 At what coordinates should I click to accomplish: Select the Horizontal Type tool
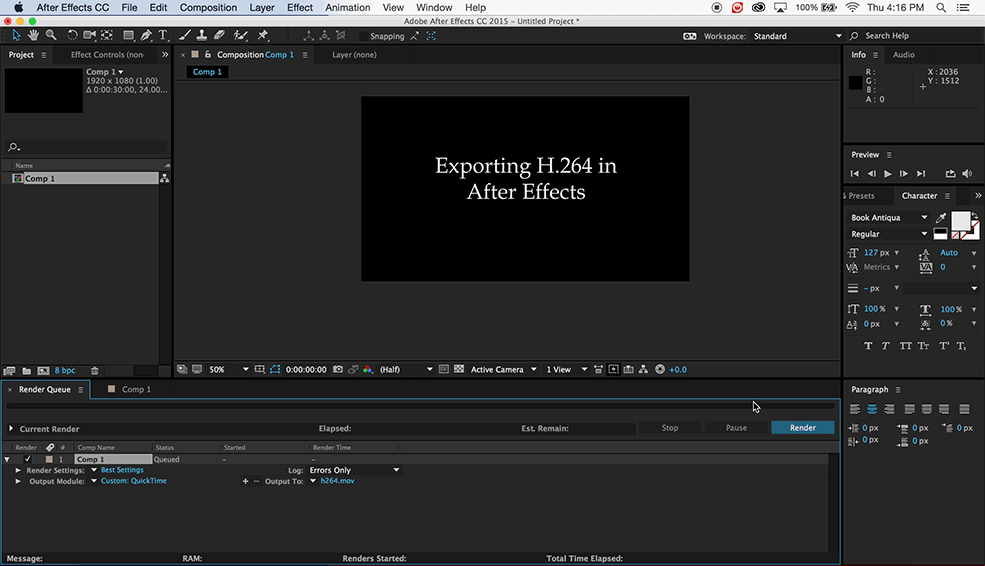point(163,36)
